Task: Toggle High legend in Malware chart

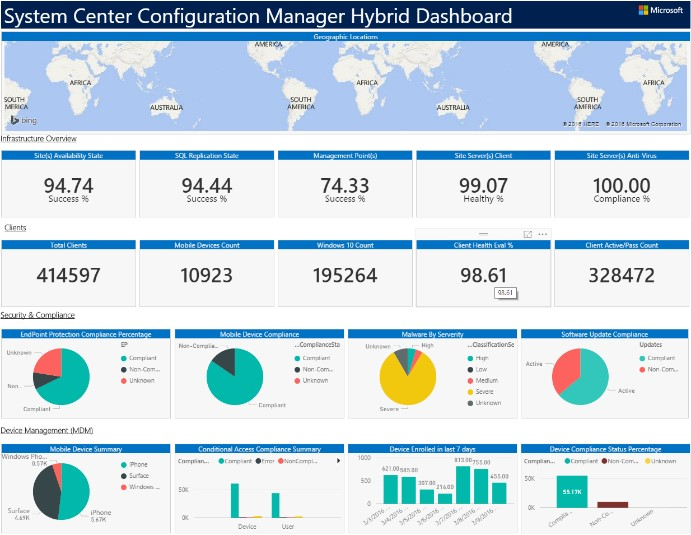Action: pyautogui.click(x=478, y=358)
